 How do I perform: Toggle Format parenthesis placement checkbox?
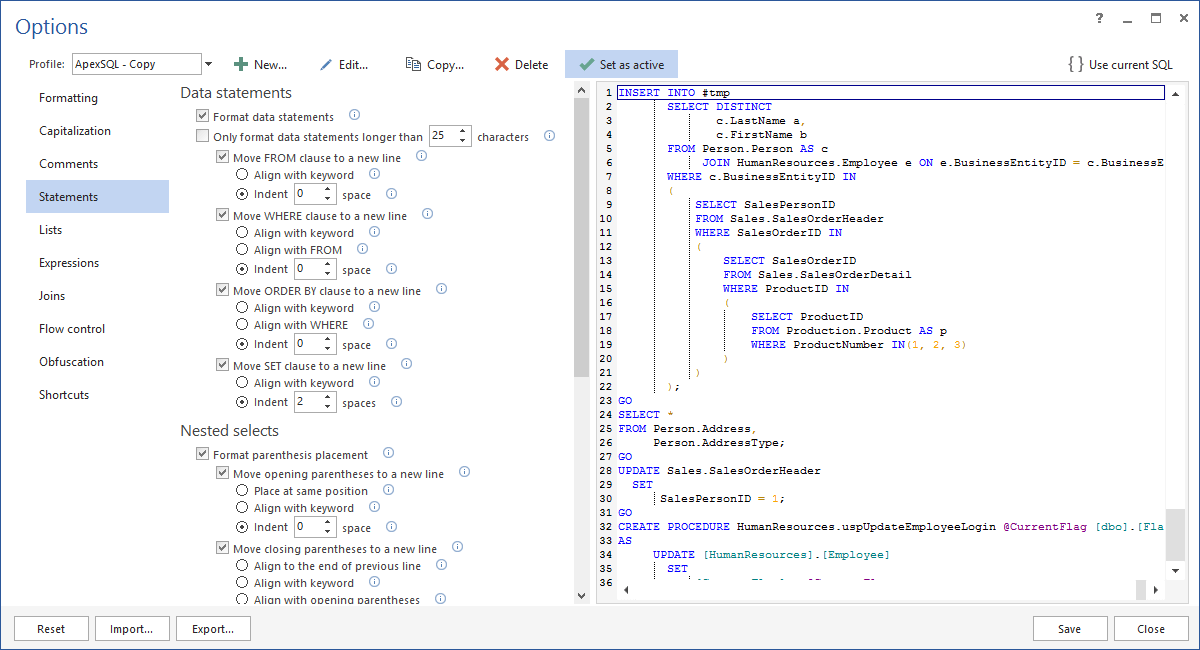(x=203, y=454)
